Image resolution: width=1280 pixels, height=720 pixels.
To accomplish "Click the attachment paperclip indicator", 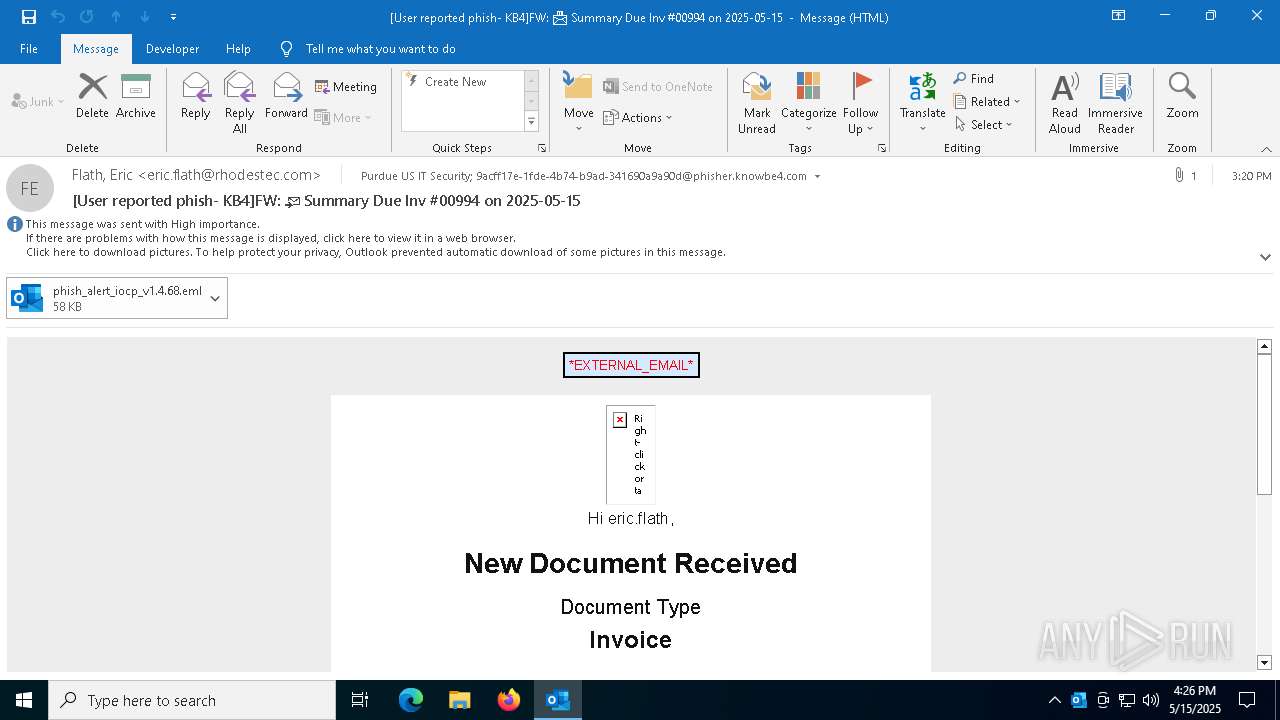I will tap(1185, 175).
